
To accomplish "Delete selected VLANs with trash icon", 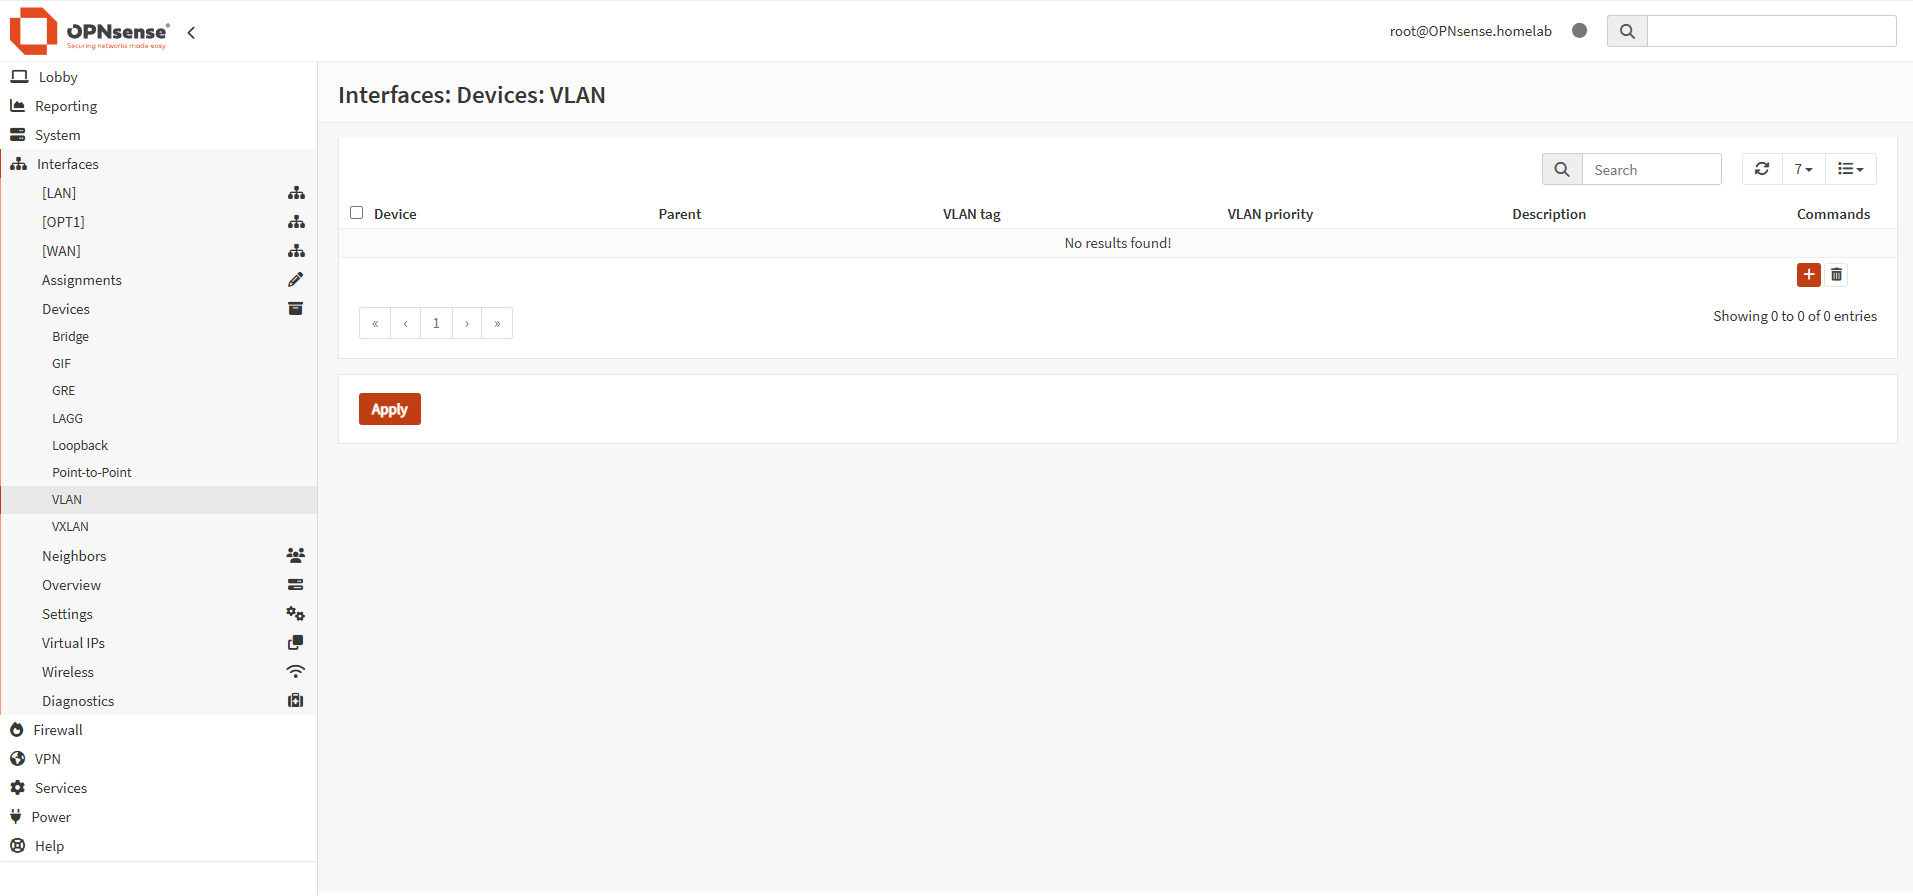I will [x=1836, y=275].
